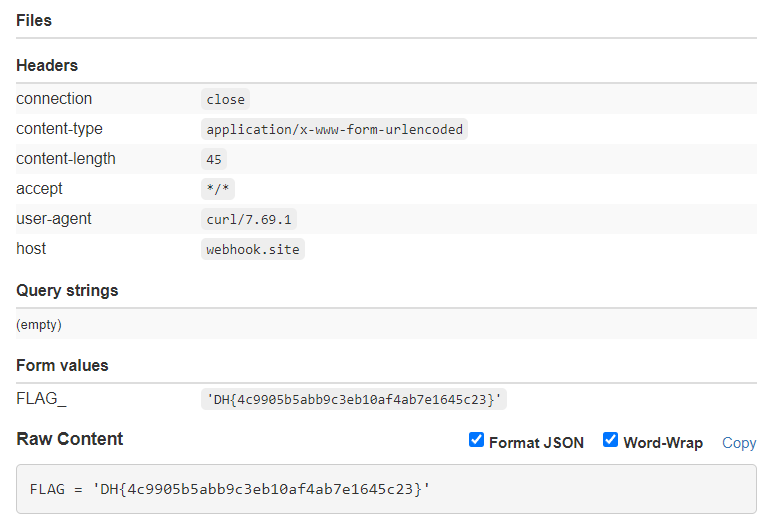Click the accept header value */*

(217, 189)
